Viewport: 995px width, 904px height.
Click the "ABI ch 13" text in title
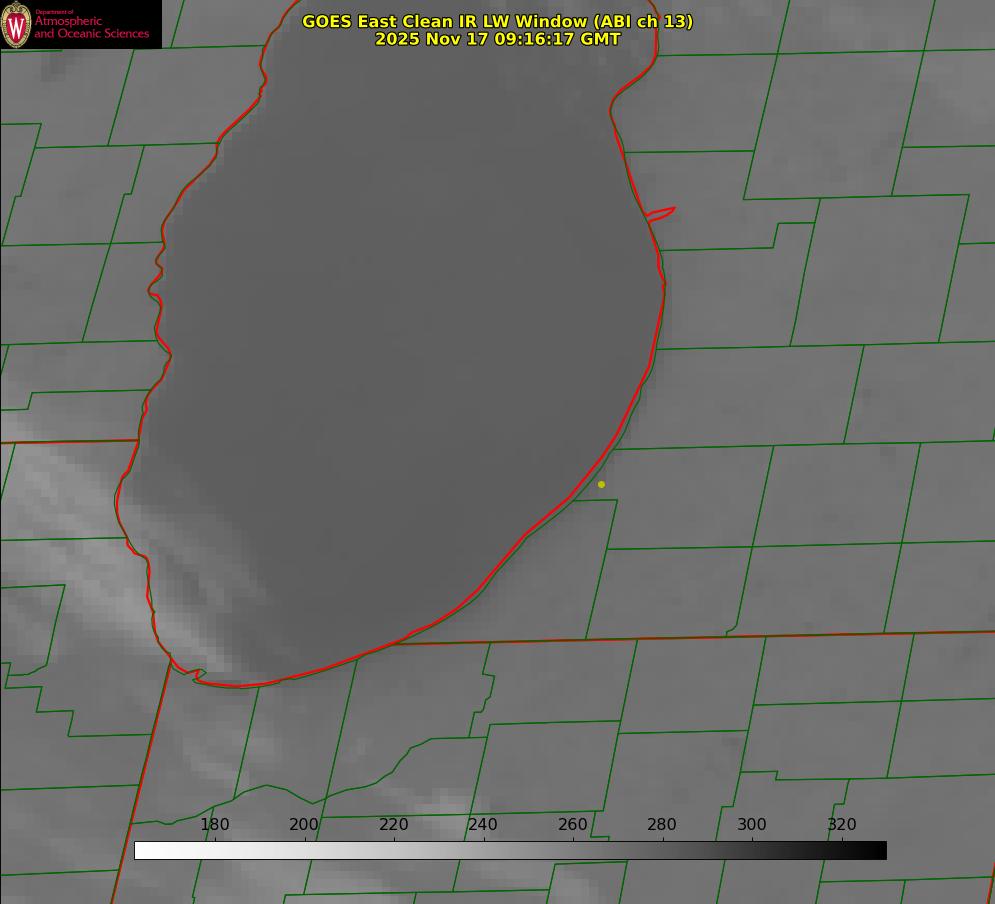point(644,21)
